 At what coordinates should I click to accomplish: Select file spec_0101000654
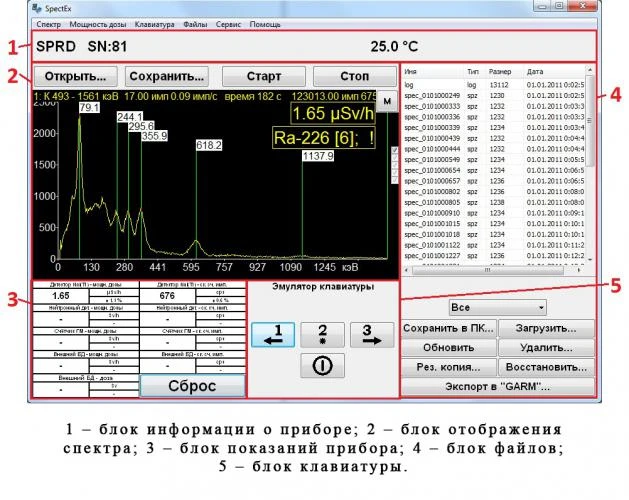click(494, 171)
